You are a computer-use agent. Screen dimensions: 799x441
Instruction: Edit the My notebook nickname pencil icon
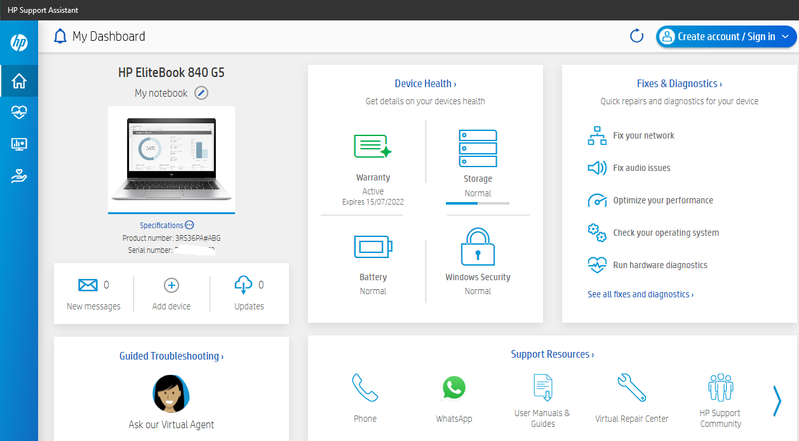201,93
